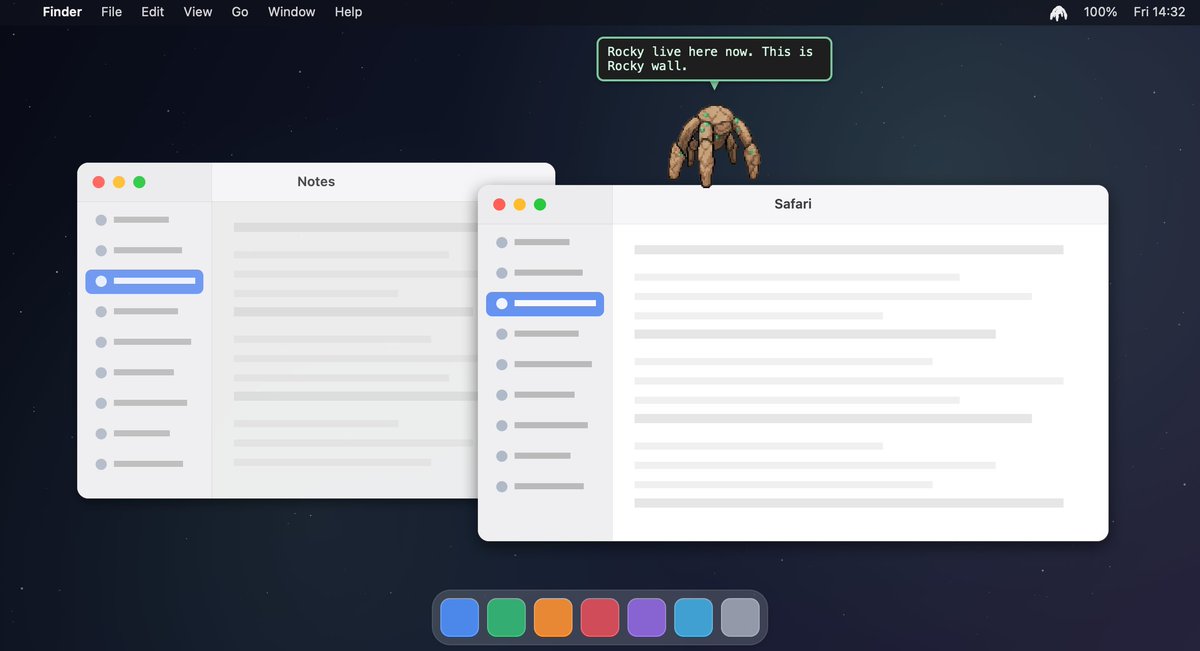Minimize the Notes window with yellow button
The width and height of the screenshot is (1200, 651).
click(x=119, y=182)
